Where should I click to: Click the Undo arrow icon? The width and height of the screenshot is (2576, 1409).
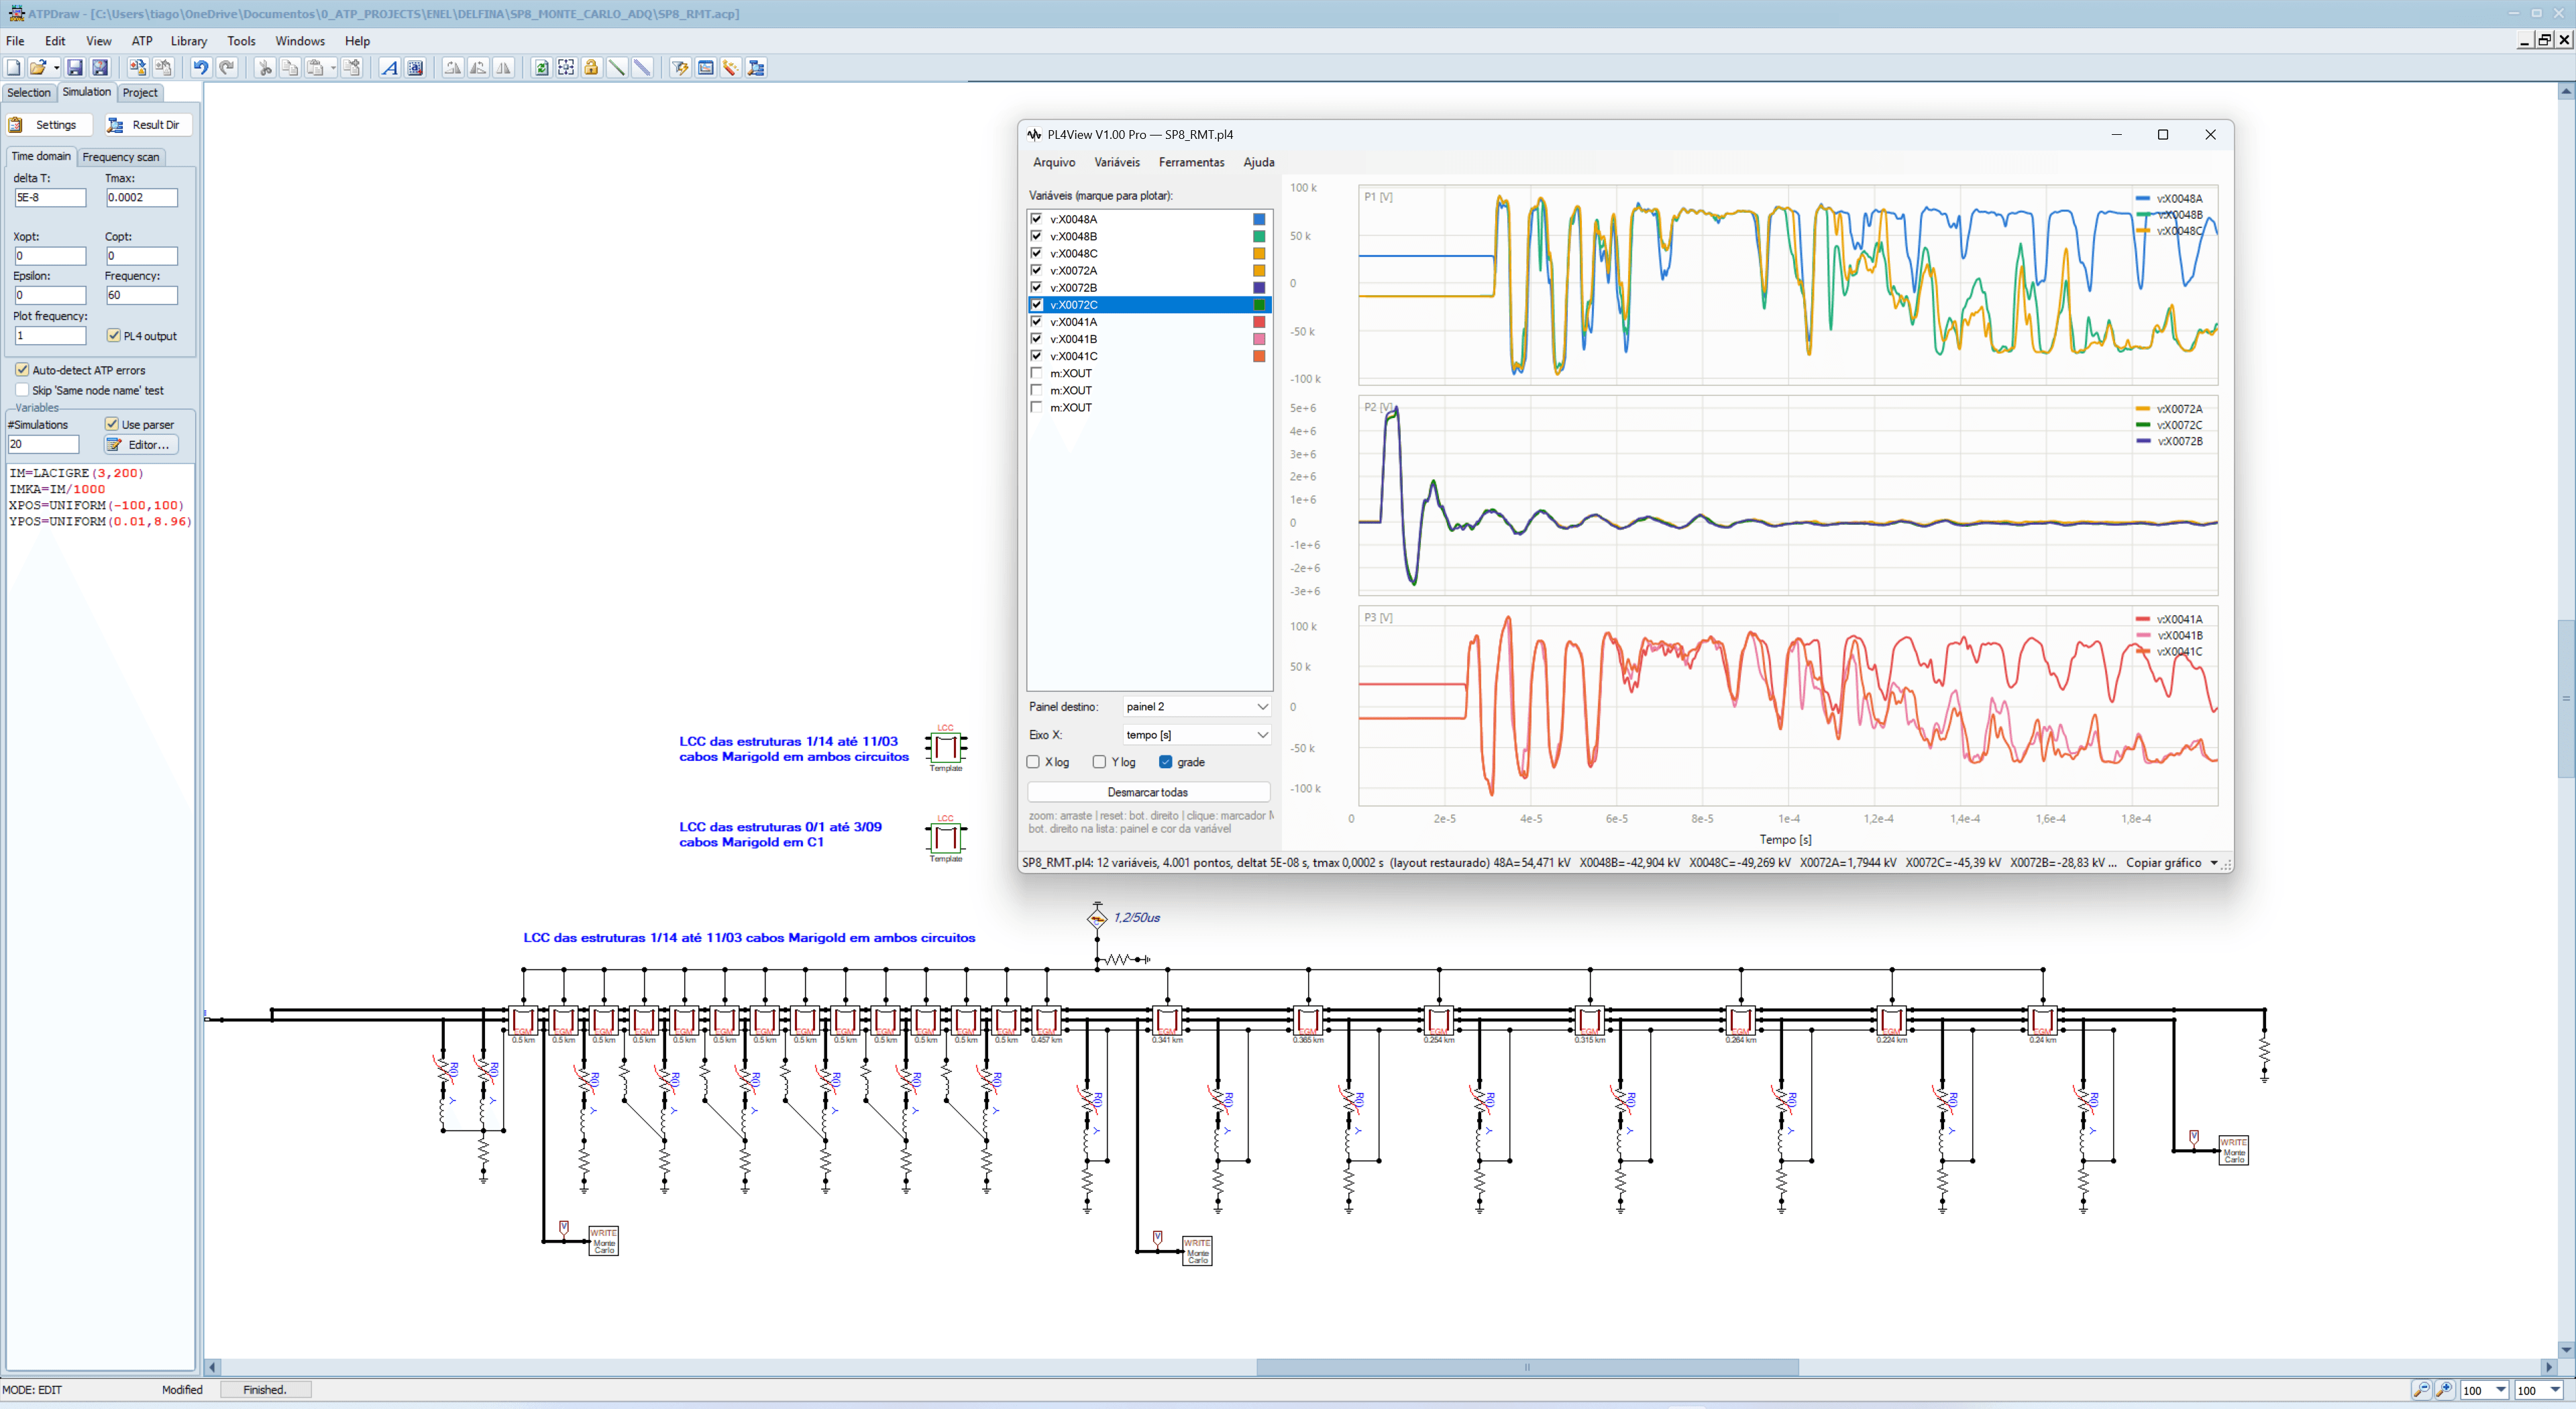tap(201, 68)
